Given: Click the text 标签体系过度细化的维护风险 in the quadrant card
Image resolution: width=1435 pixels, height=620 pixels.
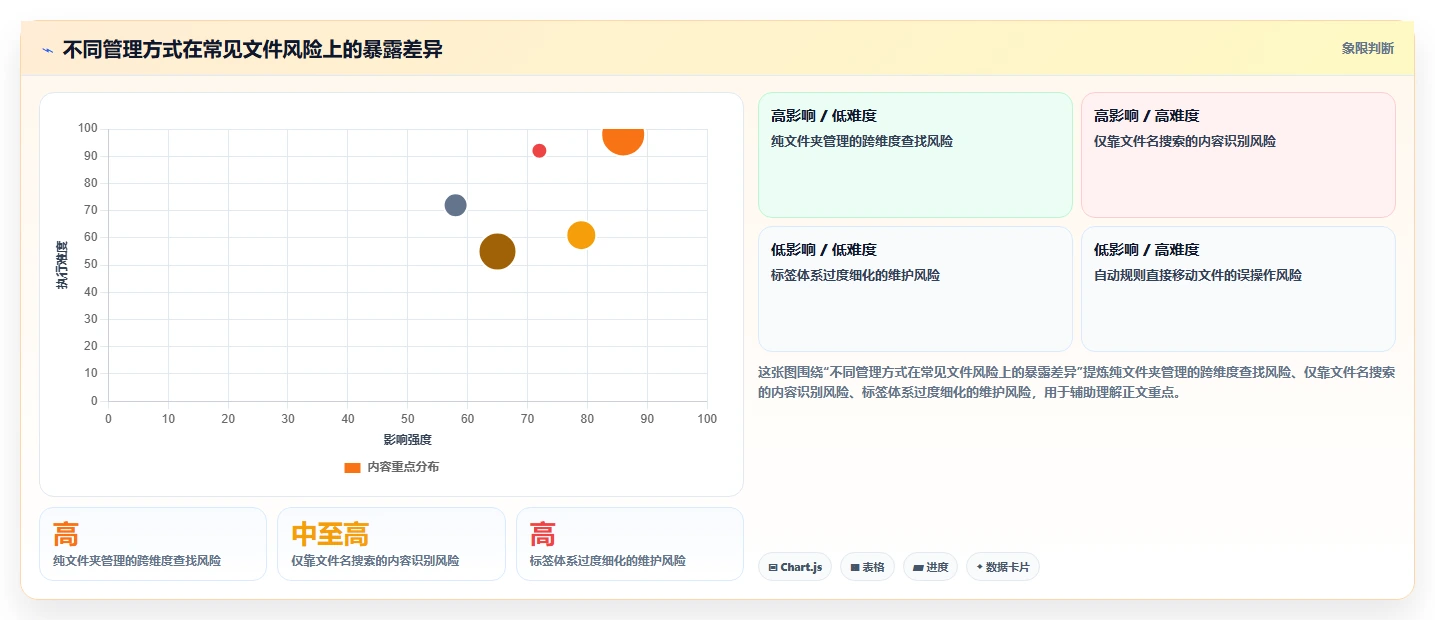Looking at the screenshot, I should pos(855,275).
